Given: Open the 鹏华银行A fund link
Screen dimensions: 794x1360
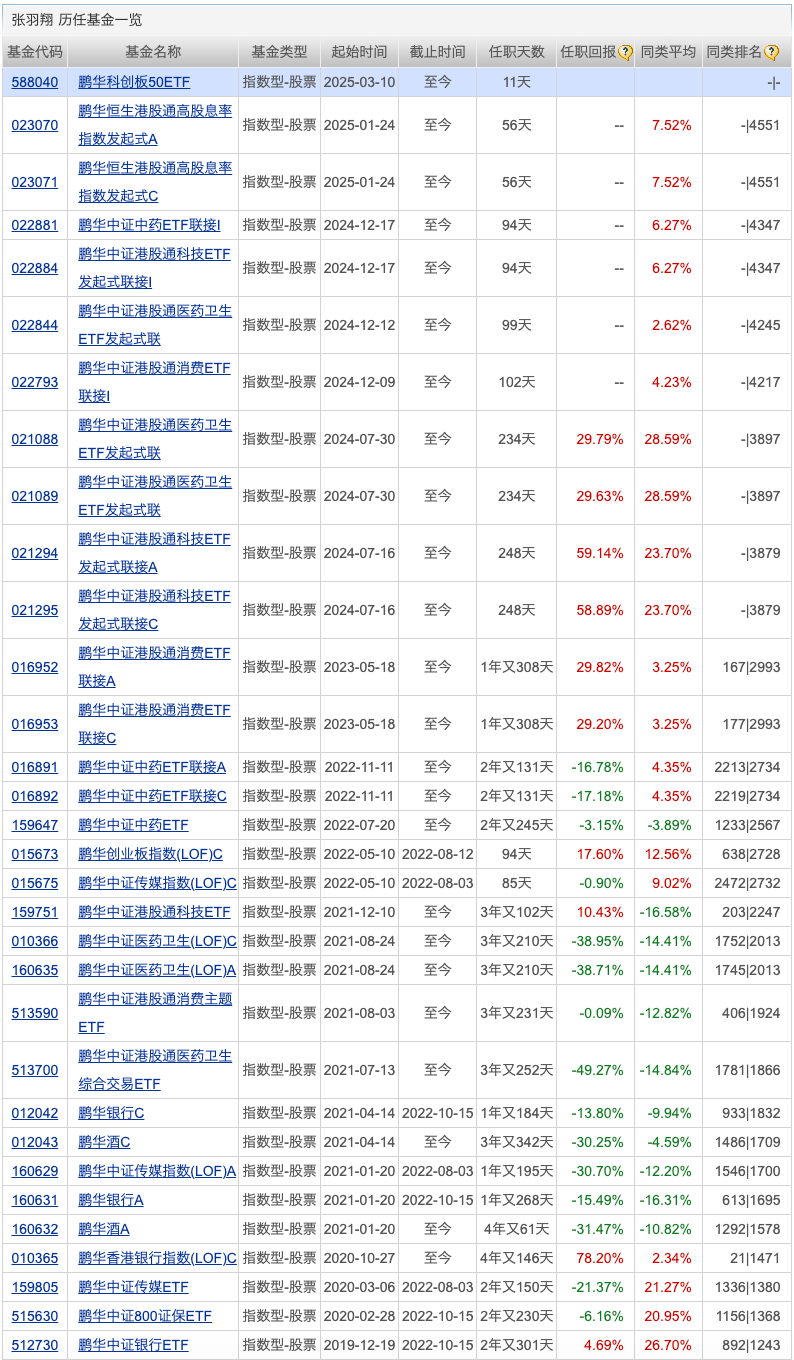Looking at the screenshot, I should 111,1200.
